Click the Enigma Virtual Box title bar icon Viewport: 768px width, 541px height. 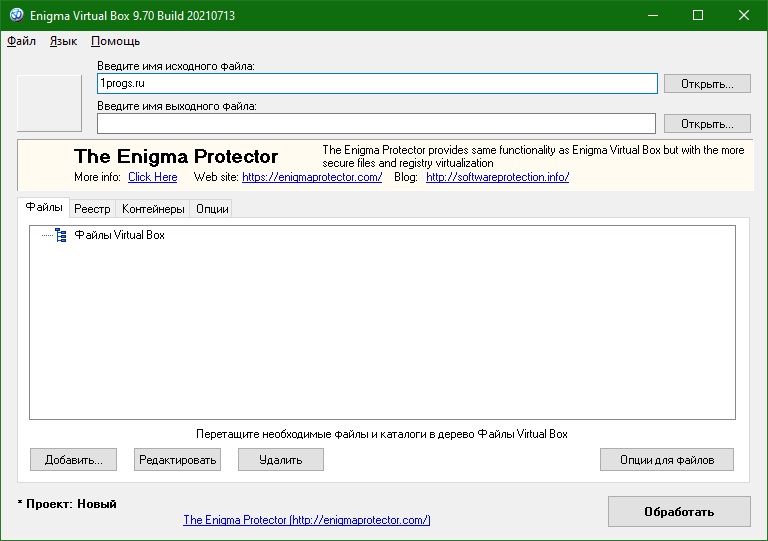[x=16, y=15]
